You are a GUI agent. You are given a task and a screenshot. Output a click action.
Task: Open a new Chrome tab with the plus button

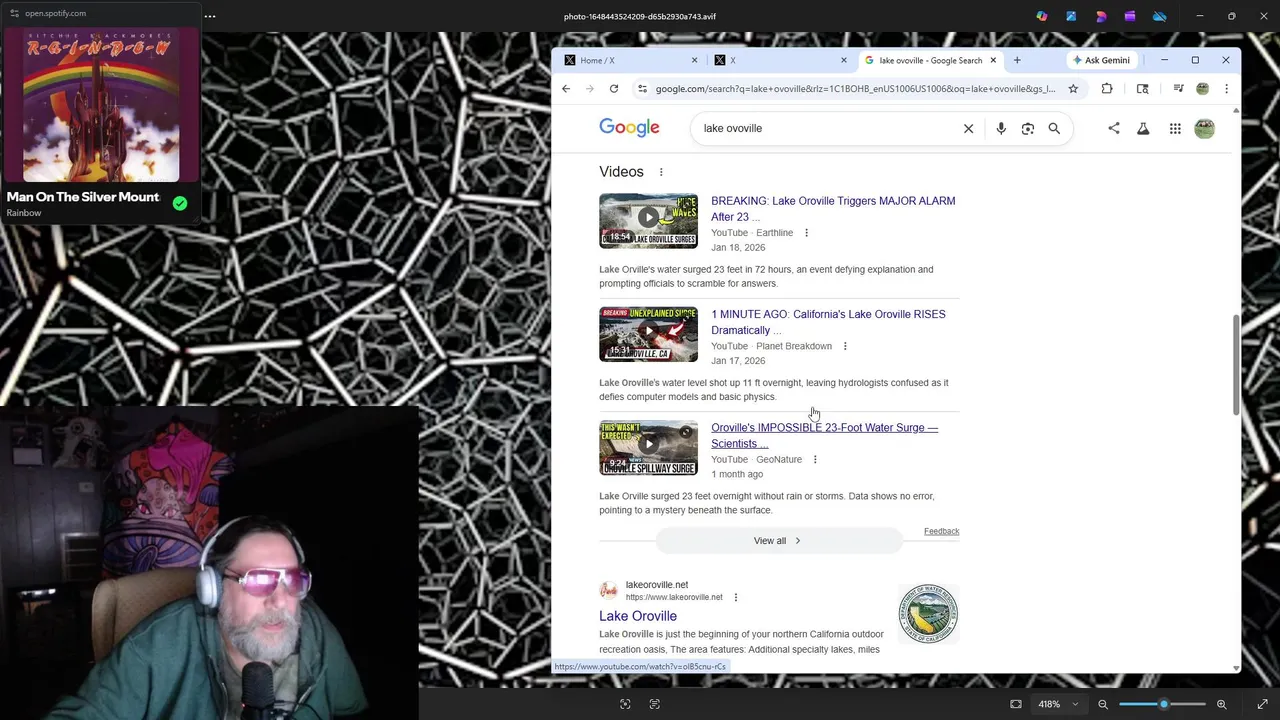click(x=1017, y=60)
